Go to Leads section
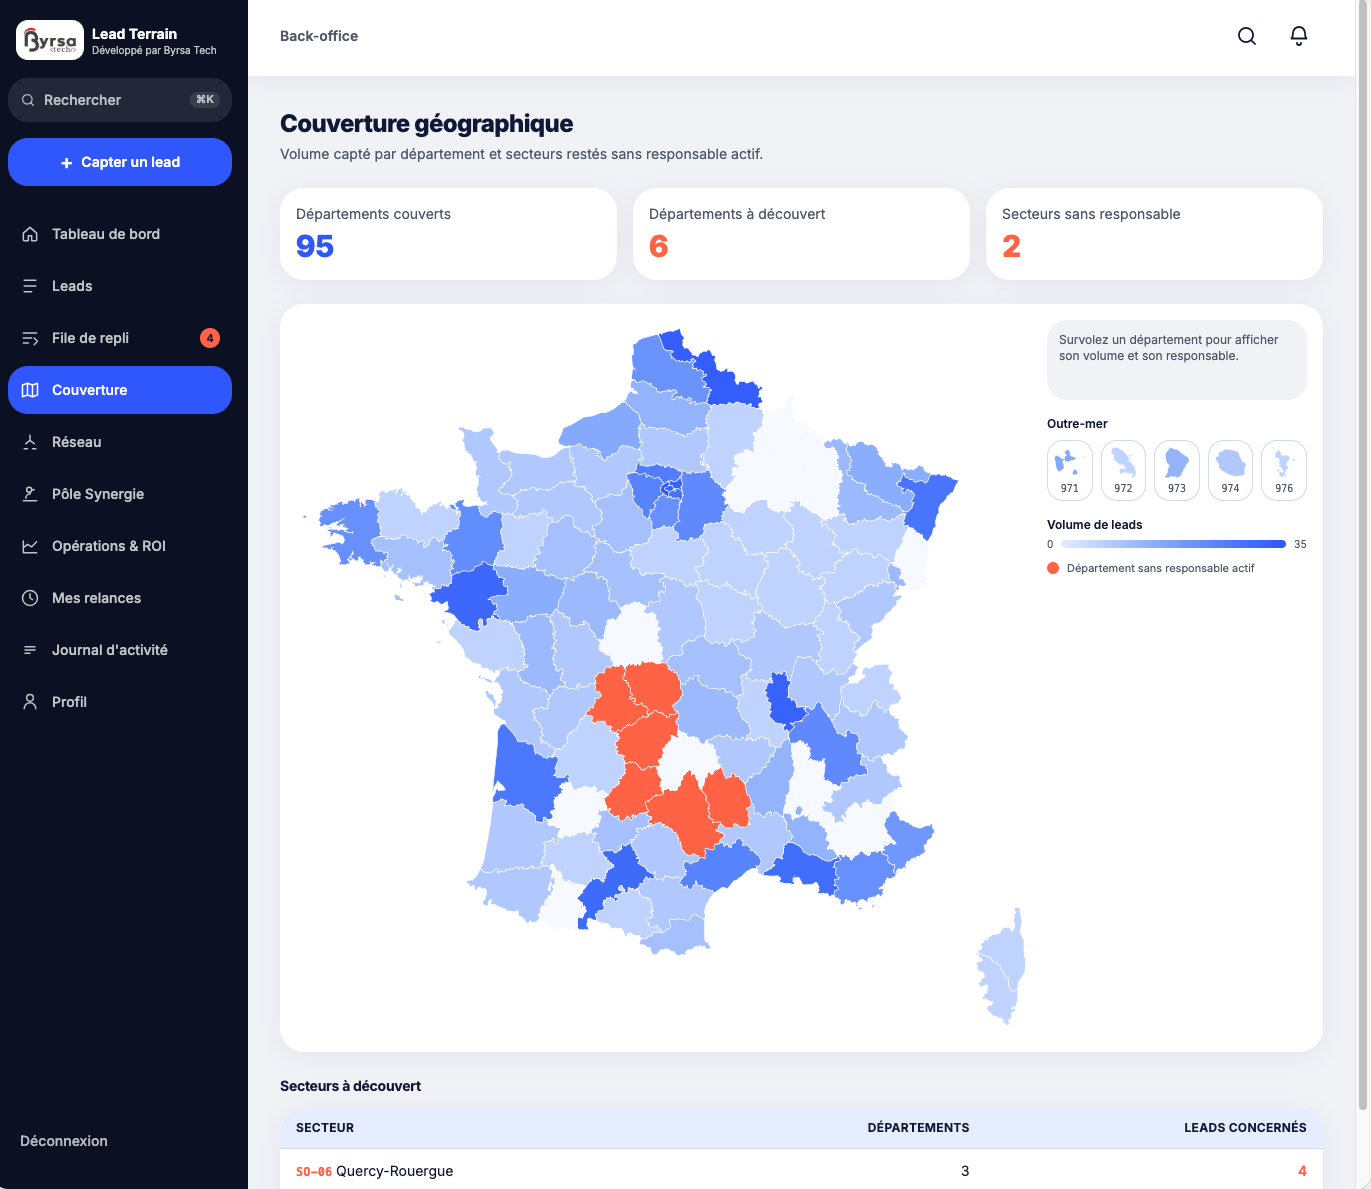The image size is (1371, 1189). [120, 286]
